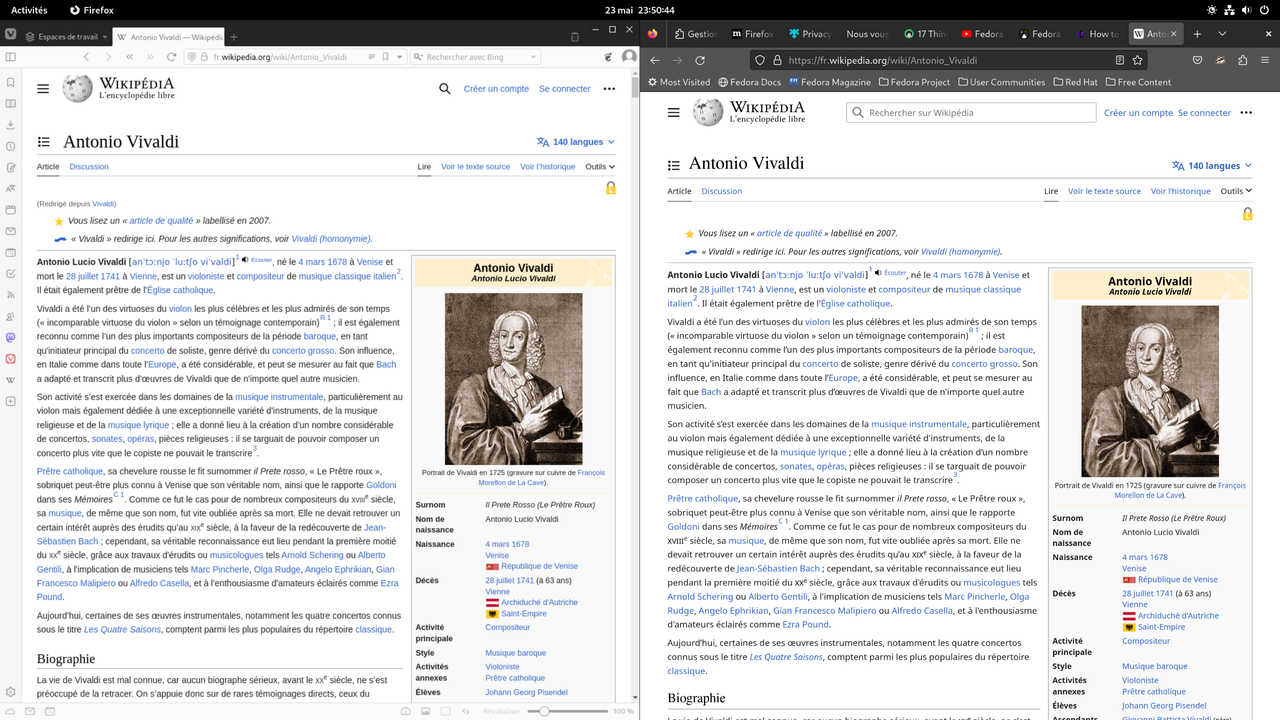Click rewind history button in Vivaldi
1280x720 pixels.
pos(131,57)
